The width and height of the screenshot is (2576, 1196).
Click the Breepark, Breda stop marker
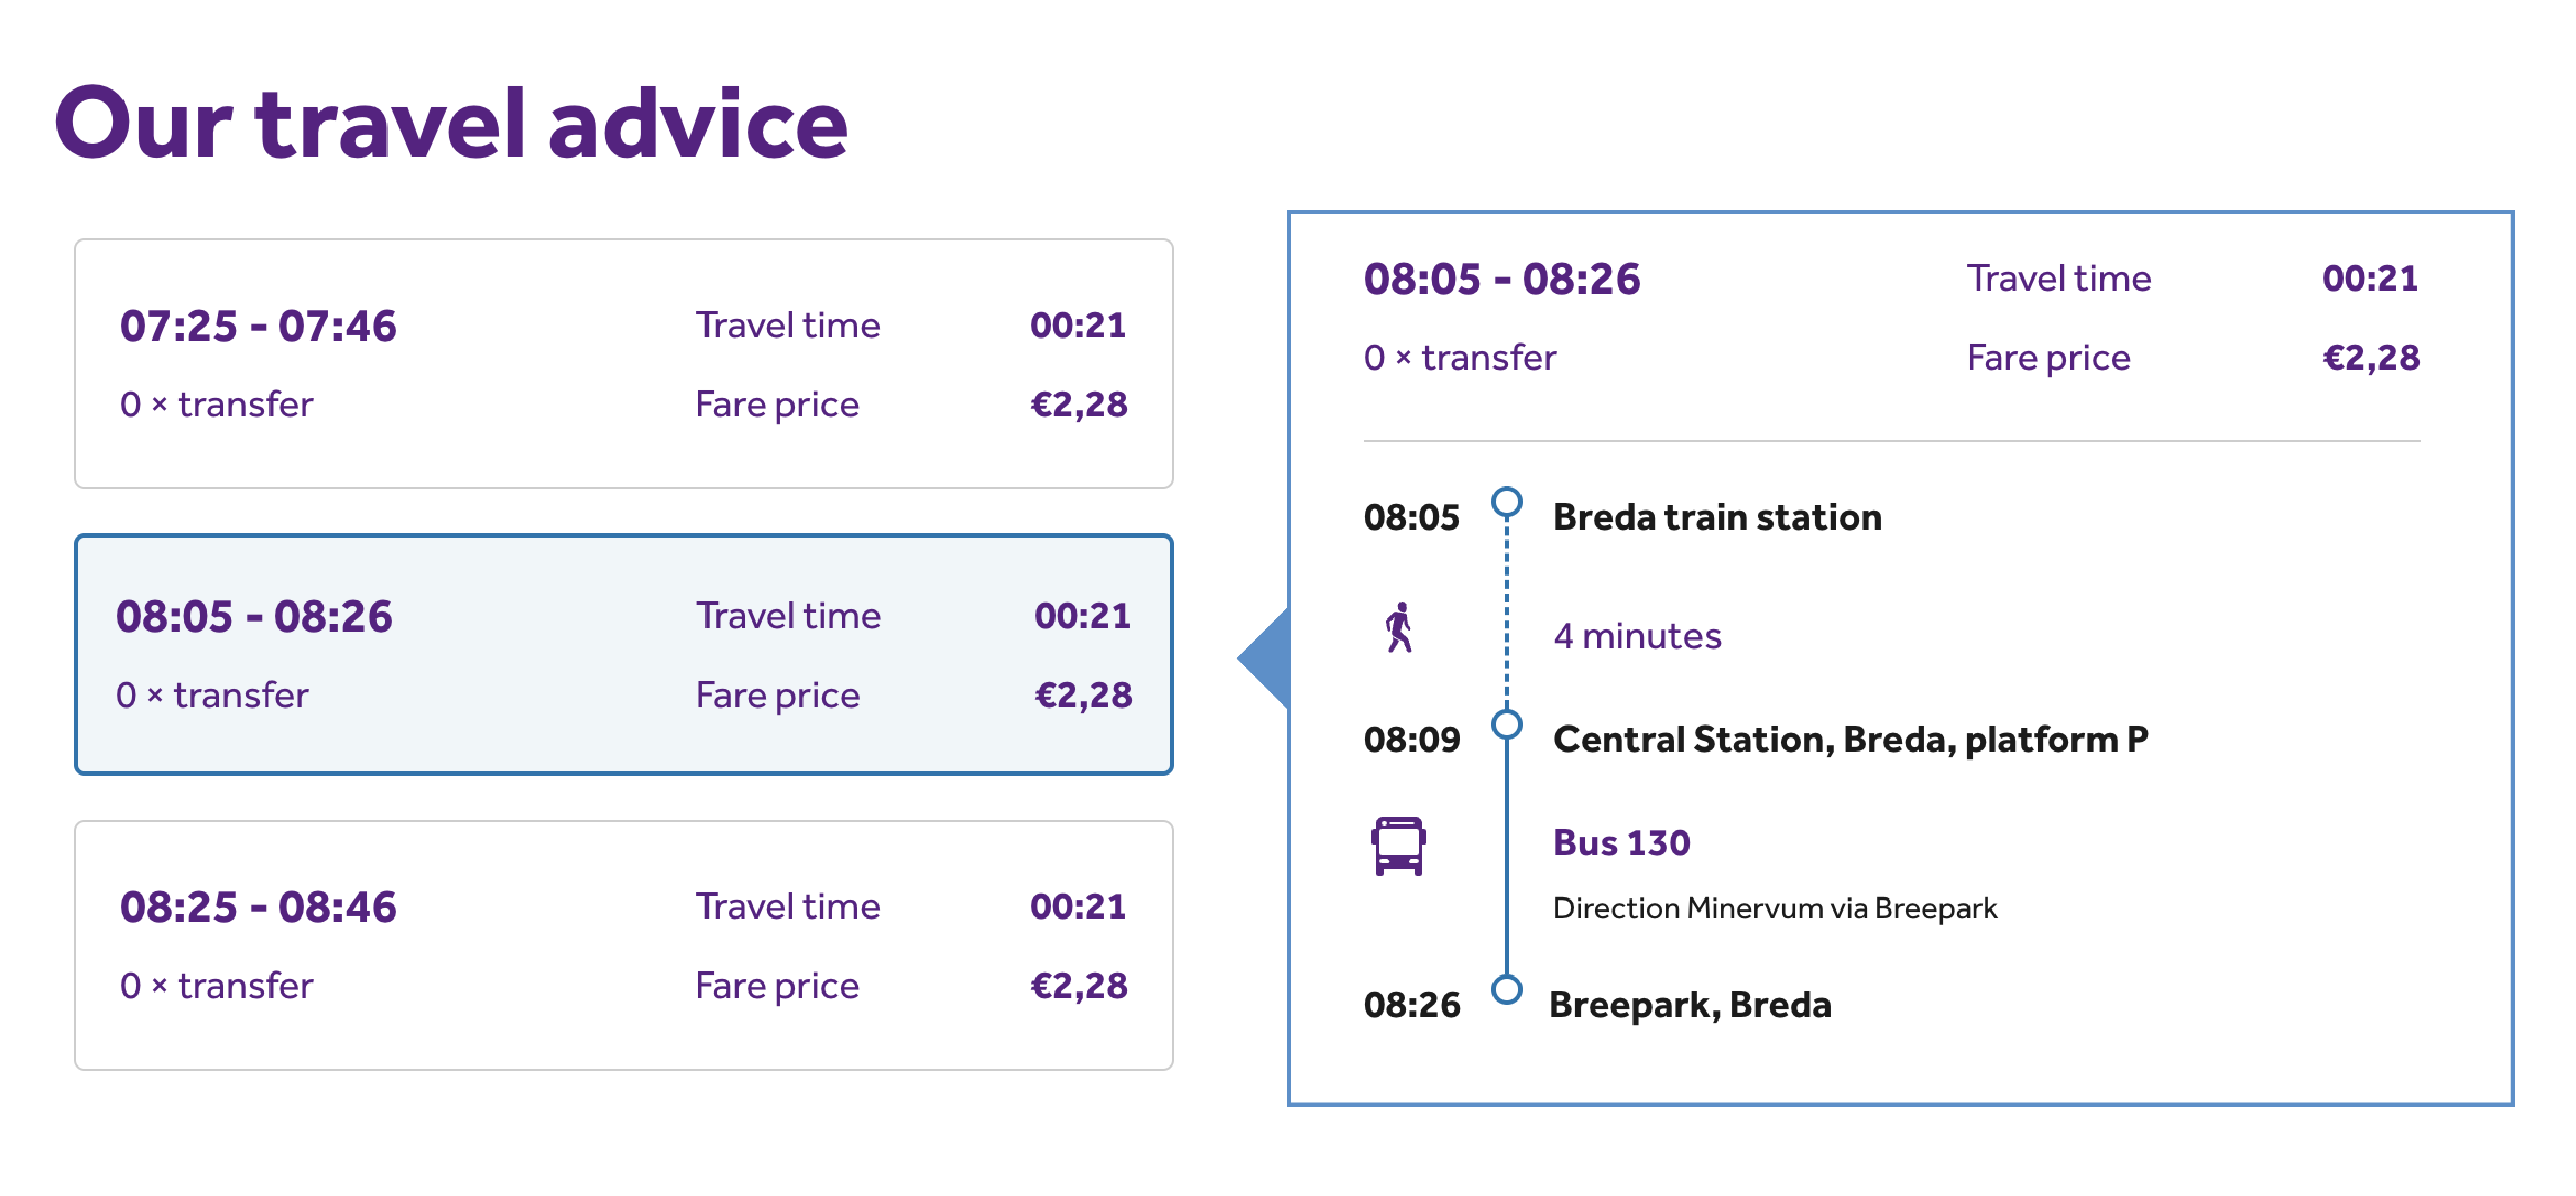pos(1506,990)
